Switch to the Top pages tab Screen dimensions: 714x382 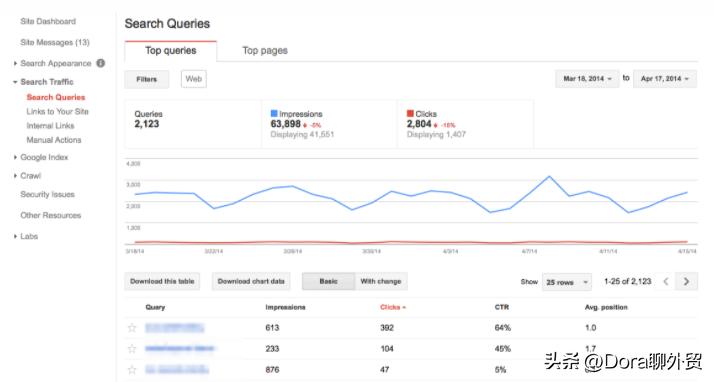coord(265,51)
